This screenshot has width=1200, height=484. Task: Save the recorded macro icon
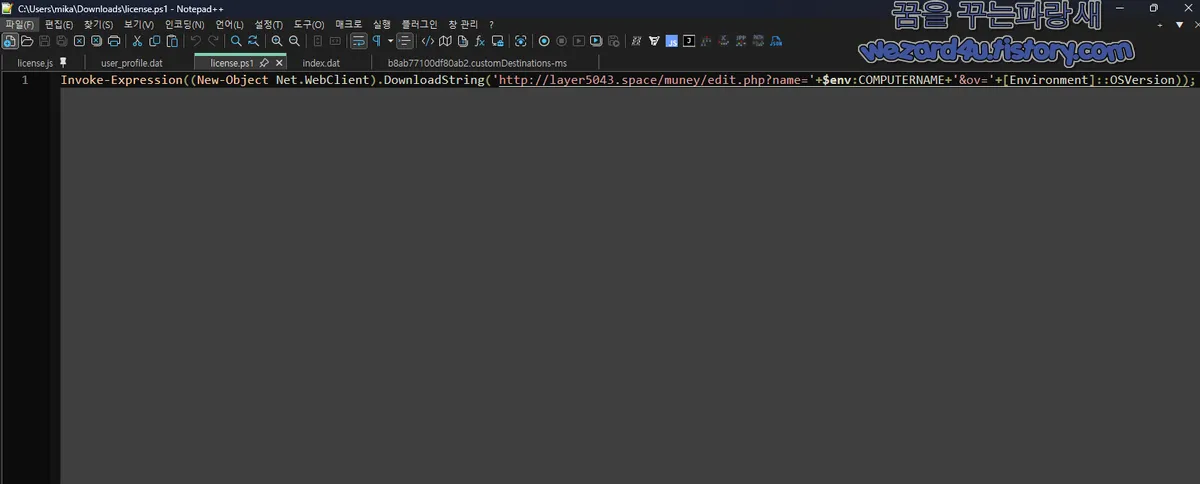[x=613, y=41]
